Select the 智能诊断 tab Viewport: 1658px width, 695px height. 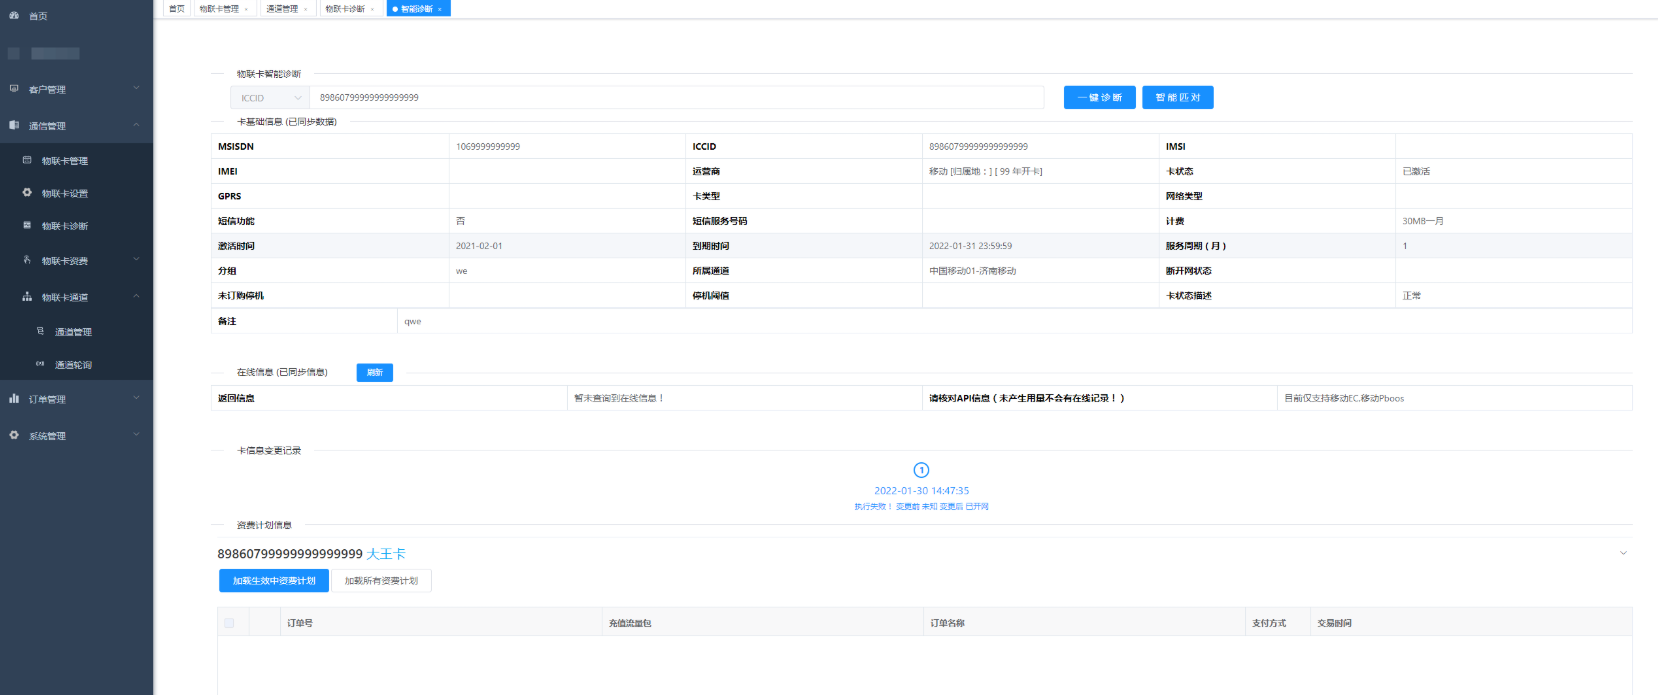417,9
